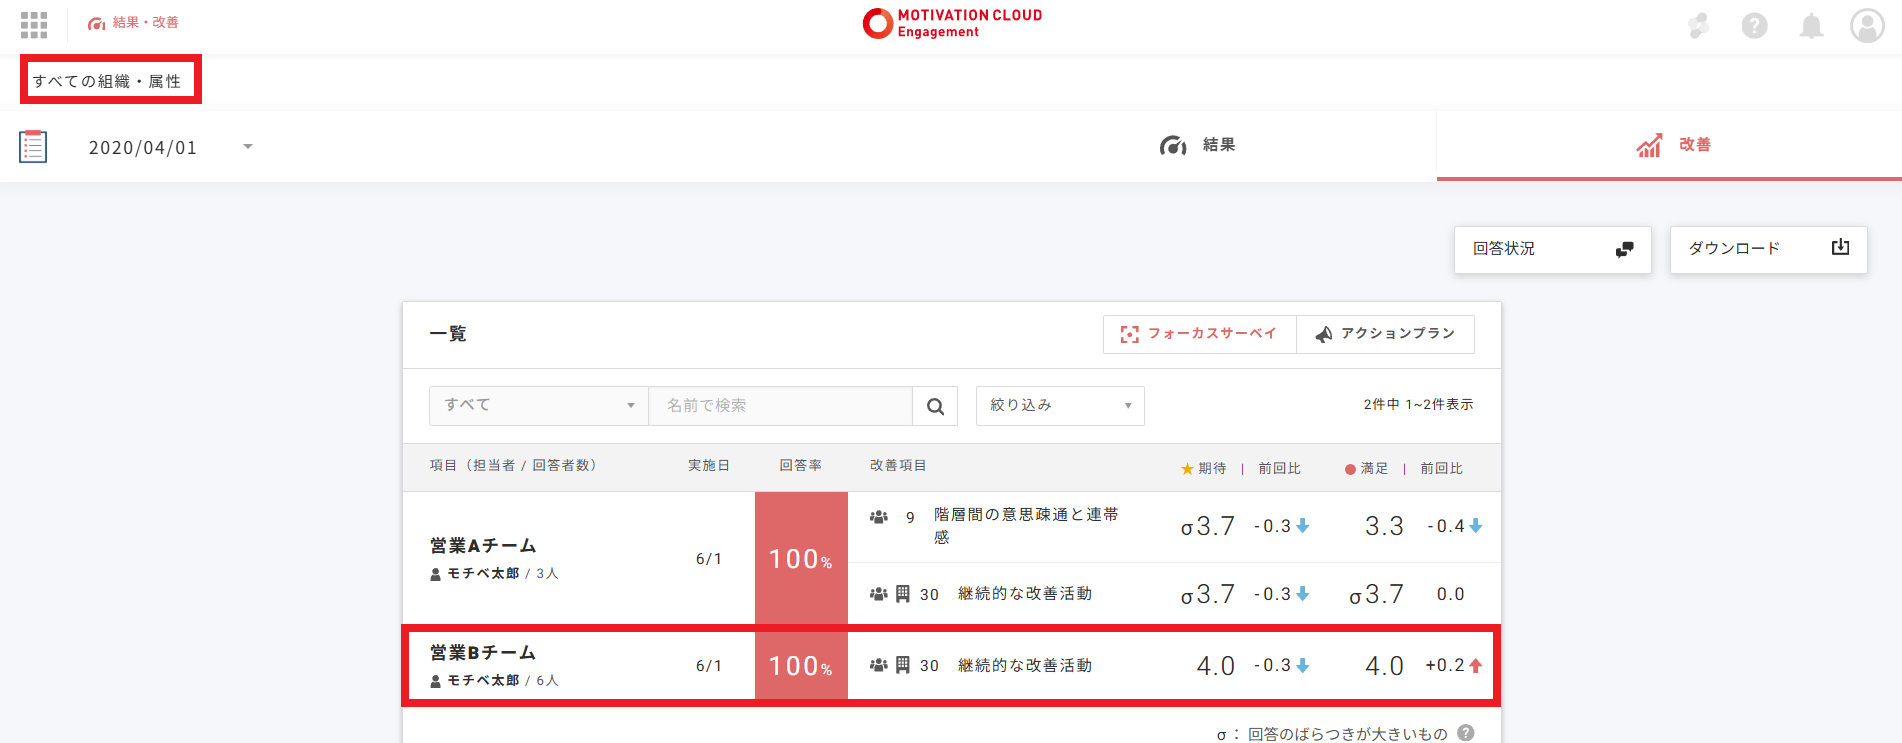Open the user profile avatar
1902x743 pixels.
pyautogui.click(x=1866, y=26)
